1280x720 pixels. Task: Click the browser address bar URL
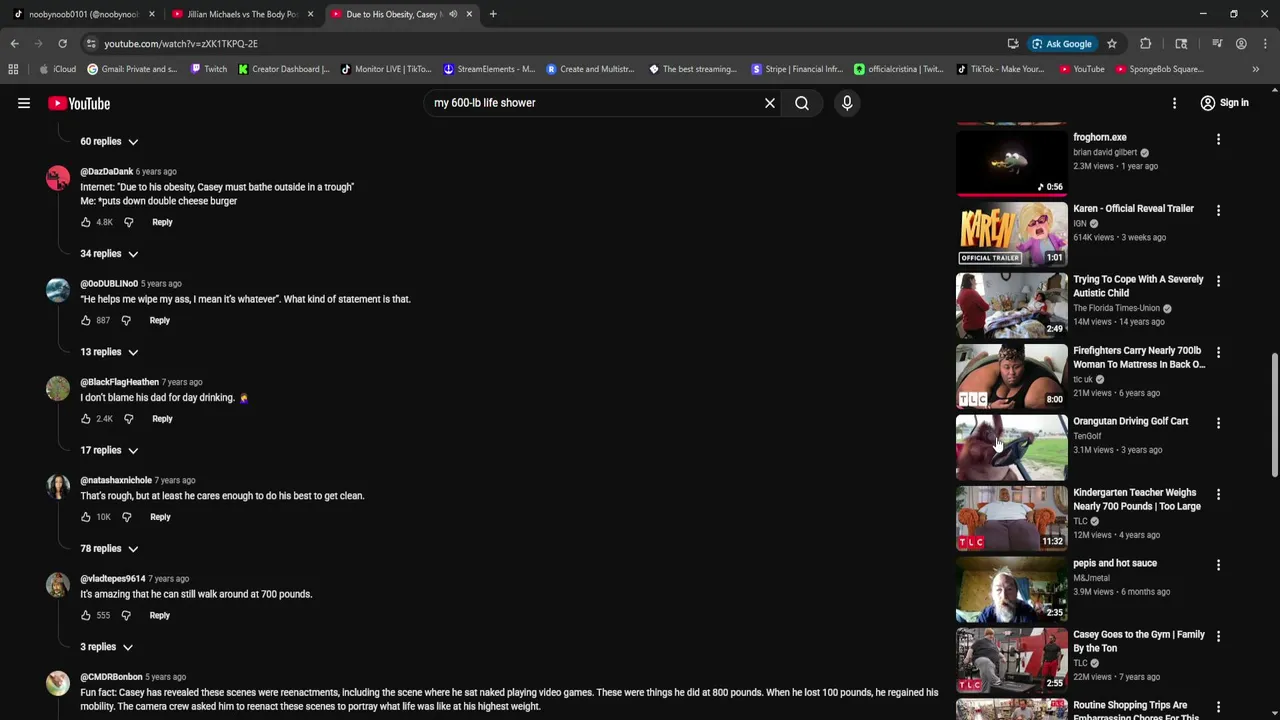181,44
